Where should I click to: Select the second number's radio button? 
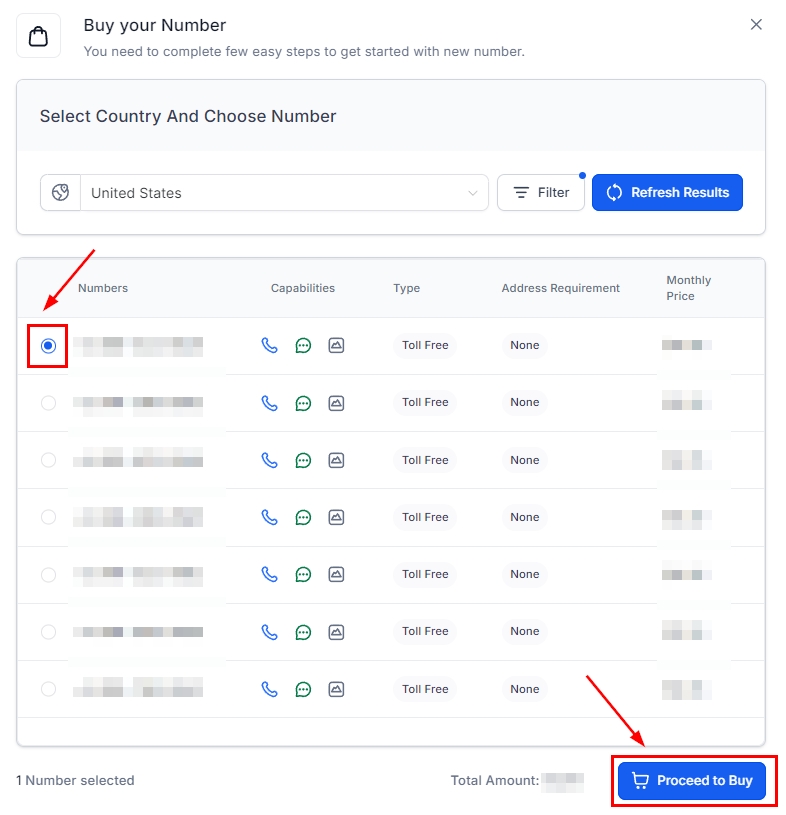(x=48, y=403)
